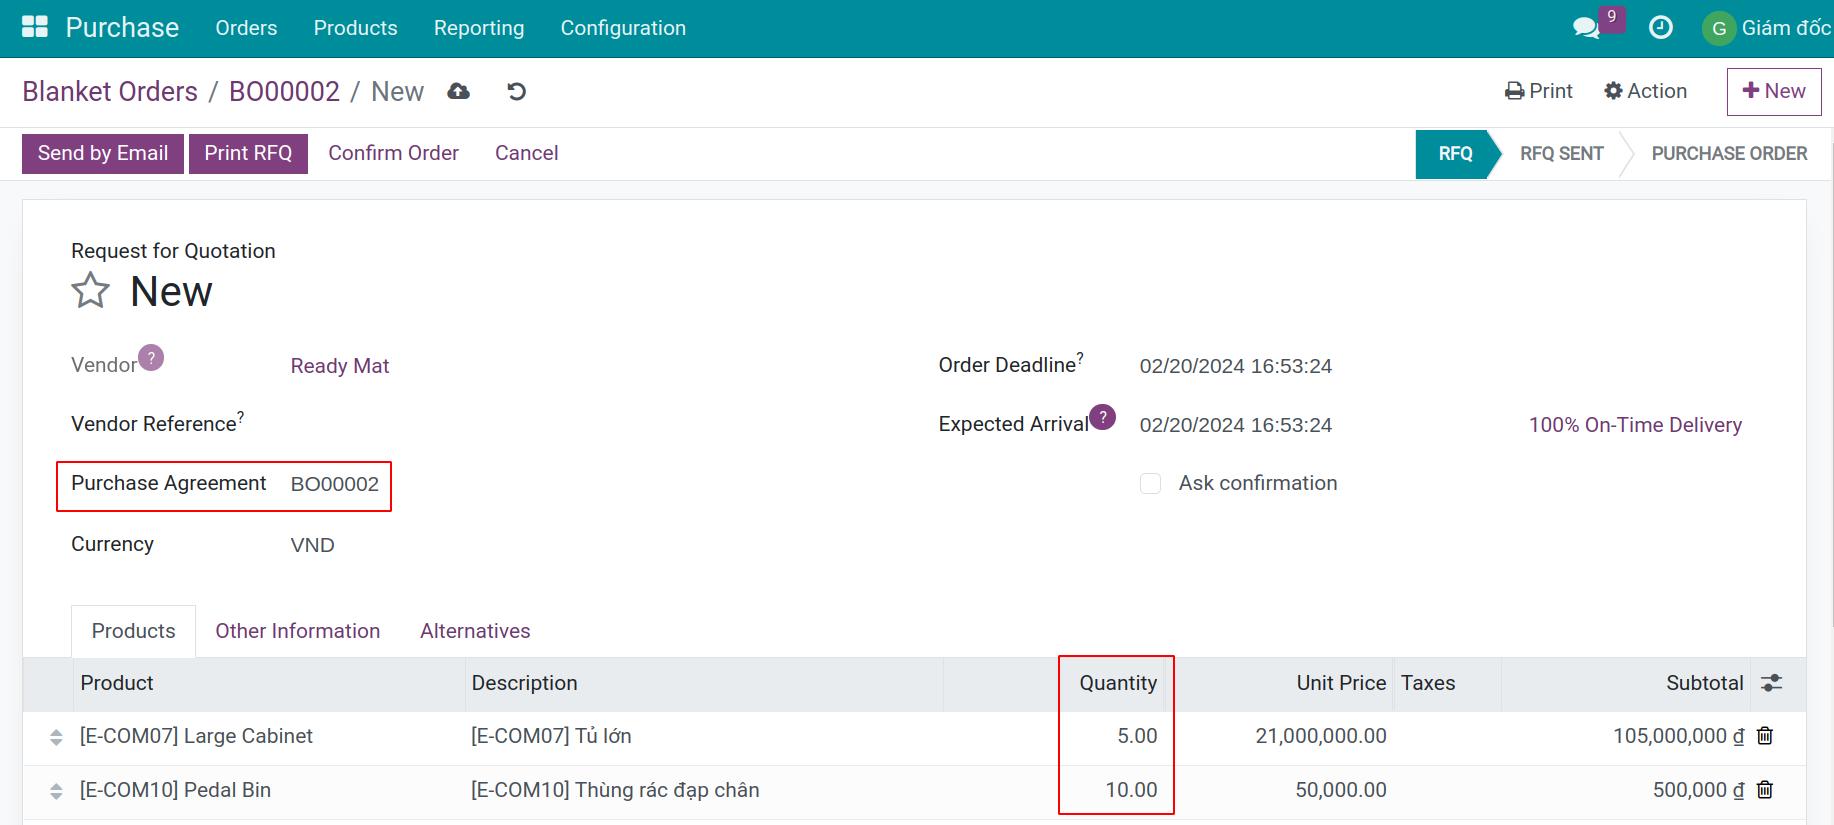The width and height of the screenshot is (1834, 825).
Task: Open BO00002 breadcrumb link
Action: tap(284, 92)
